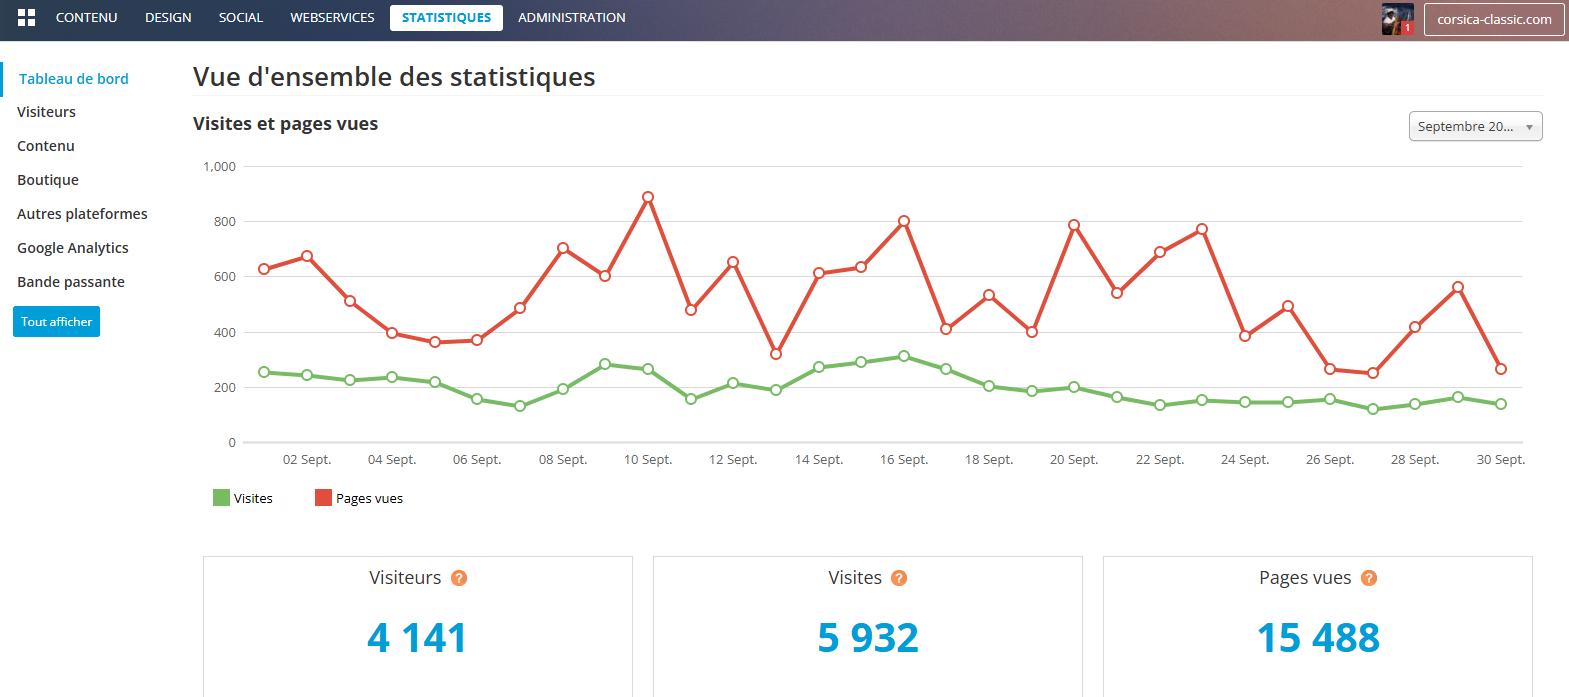This screenshot has height=697, width=1569.
Task: Click the user avatar with notification badge
Action: click(1397, 19)
